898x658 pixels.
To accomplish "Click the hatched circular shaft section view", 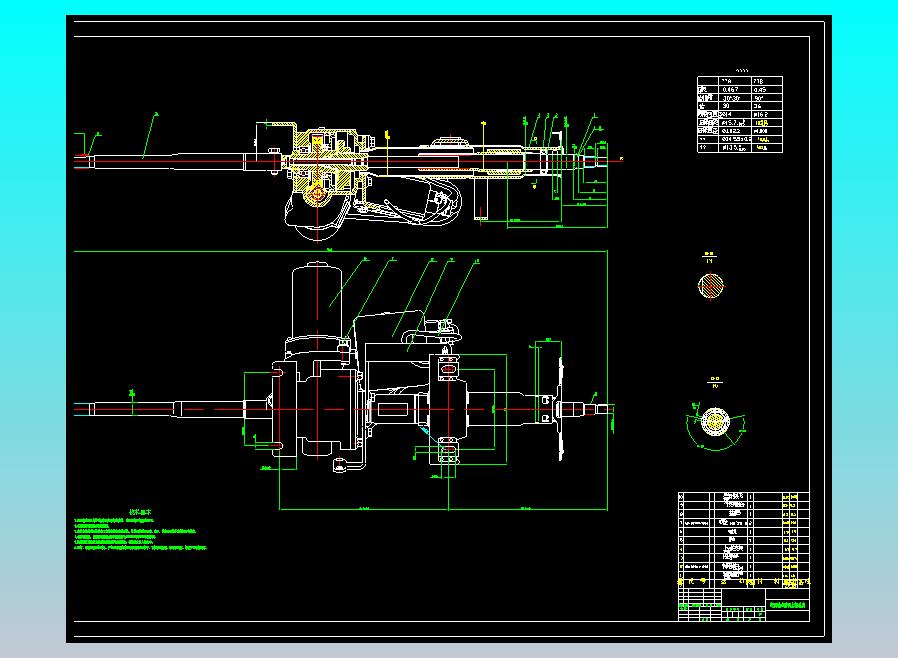I will point(711,285).
